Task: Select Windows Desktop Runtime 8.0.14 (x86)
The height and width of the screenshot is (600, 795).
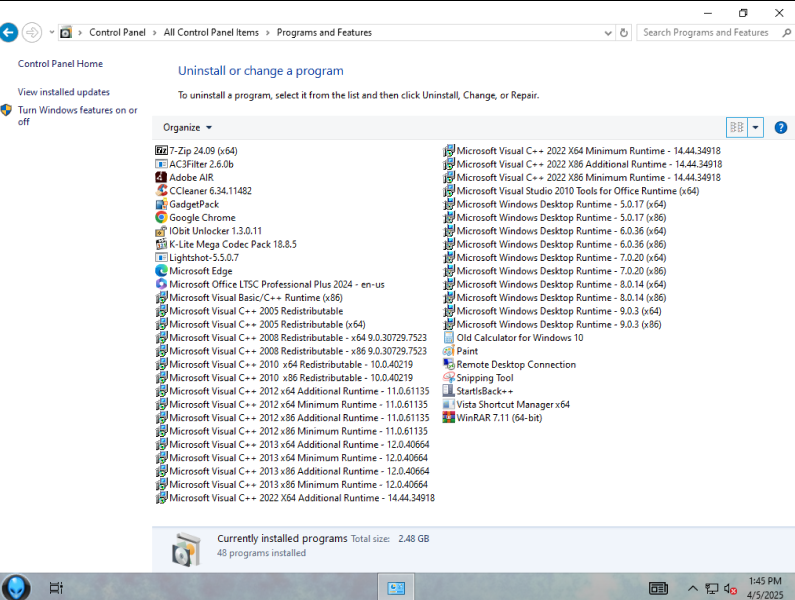Action: click(x=555, y=298)
